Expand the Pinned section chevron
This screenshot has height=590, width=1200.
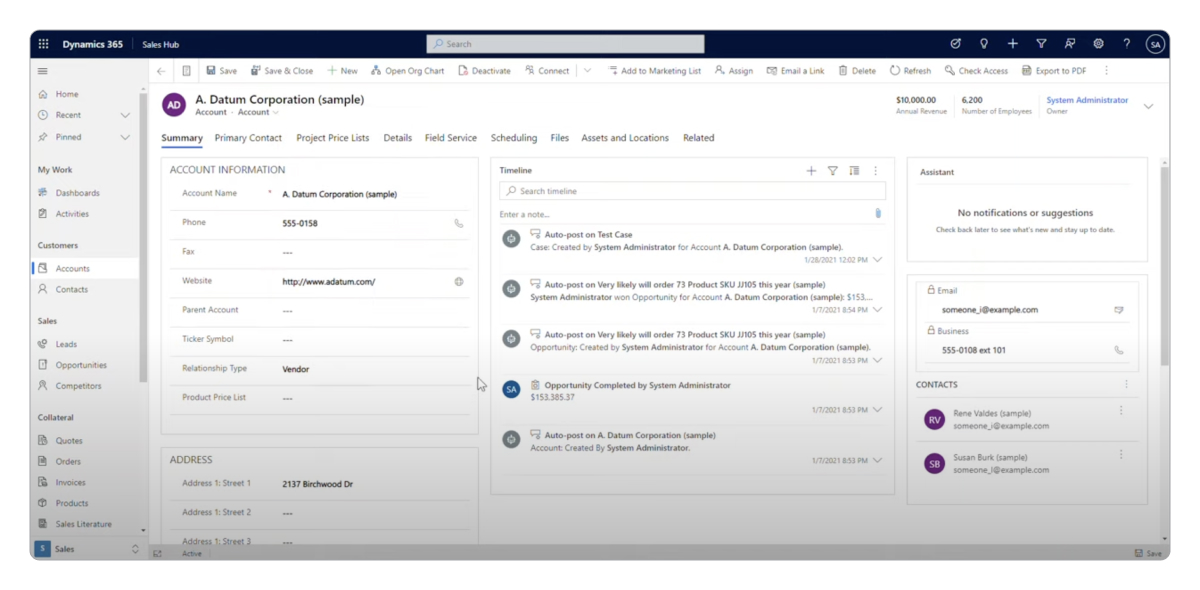click(x=125, y=137)
